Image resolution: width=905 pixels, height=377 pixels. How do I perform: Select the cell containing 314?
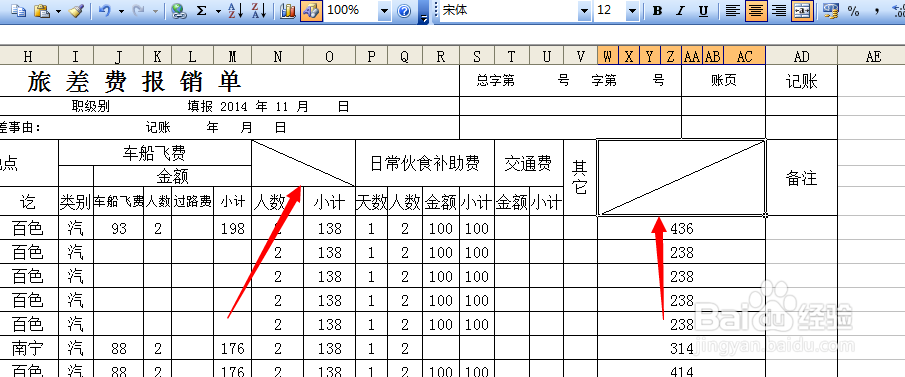(x=681, y=348)
